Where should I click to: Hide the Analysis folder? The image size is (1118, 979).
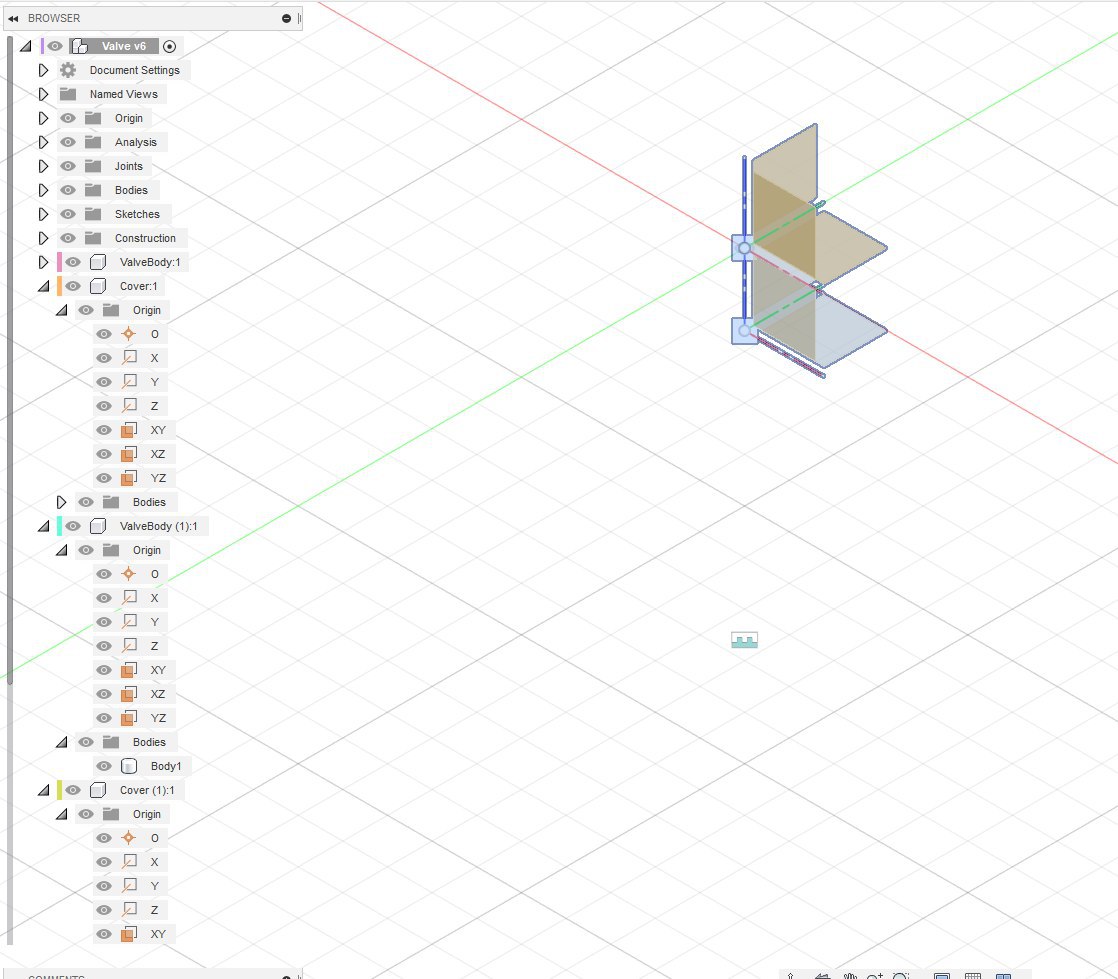[68, 142]
